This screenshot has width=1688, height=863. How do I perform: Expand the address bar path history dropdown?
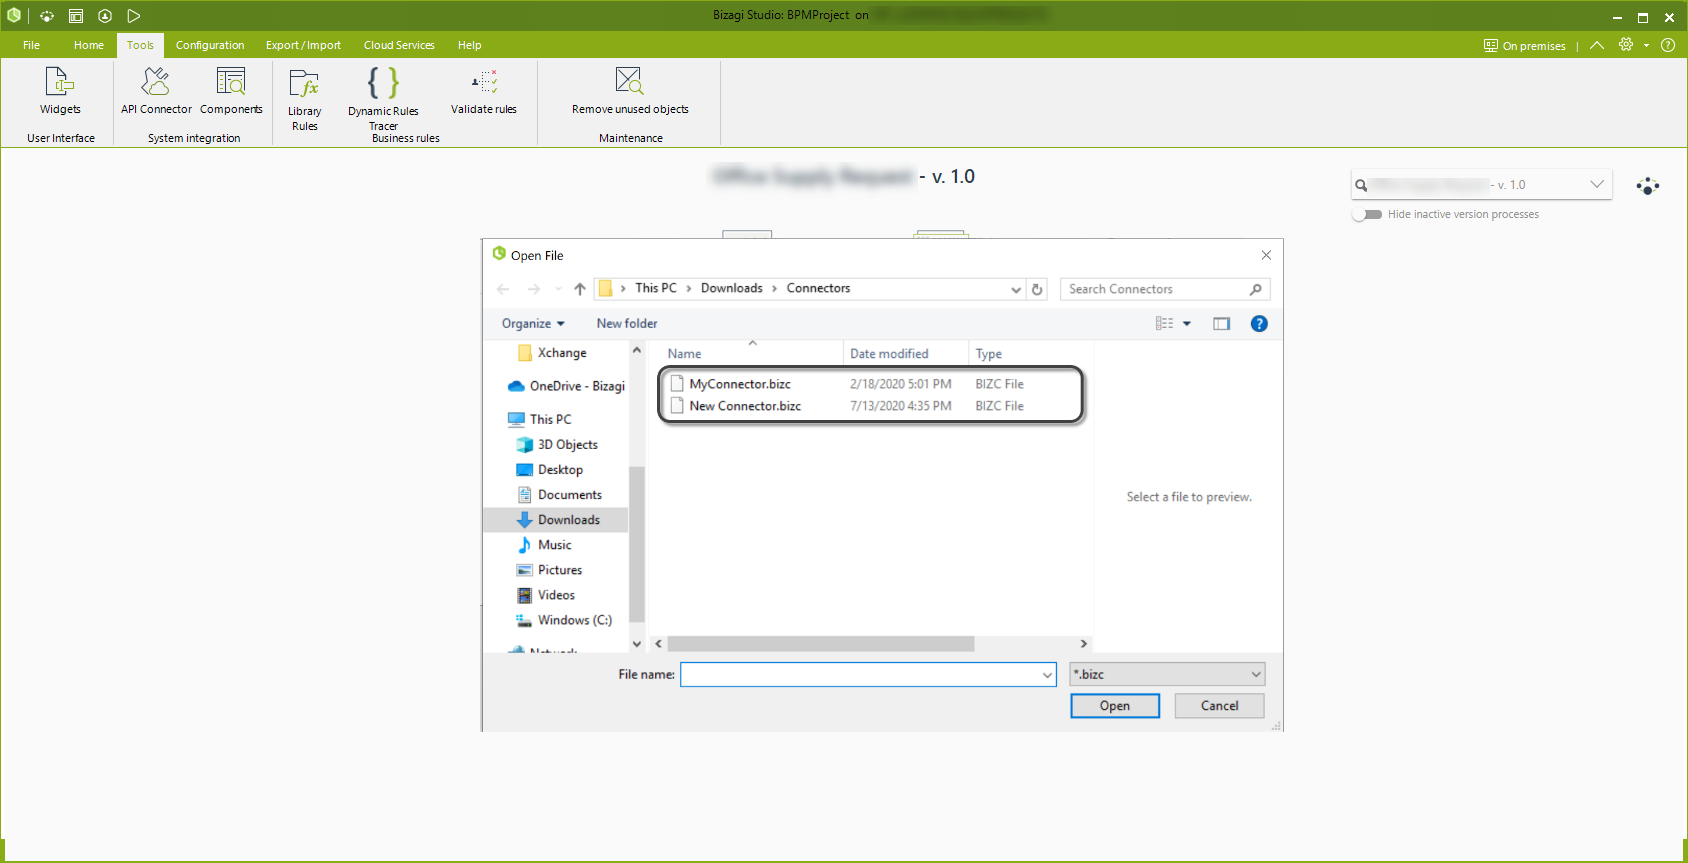pos(1016,289)
